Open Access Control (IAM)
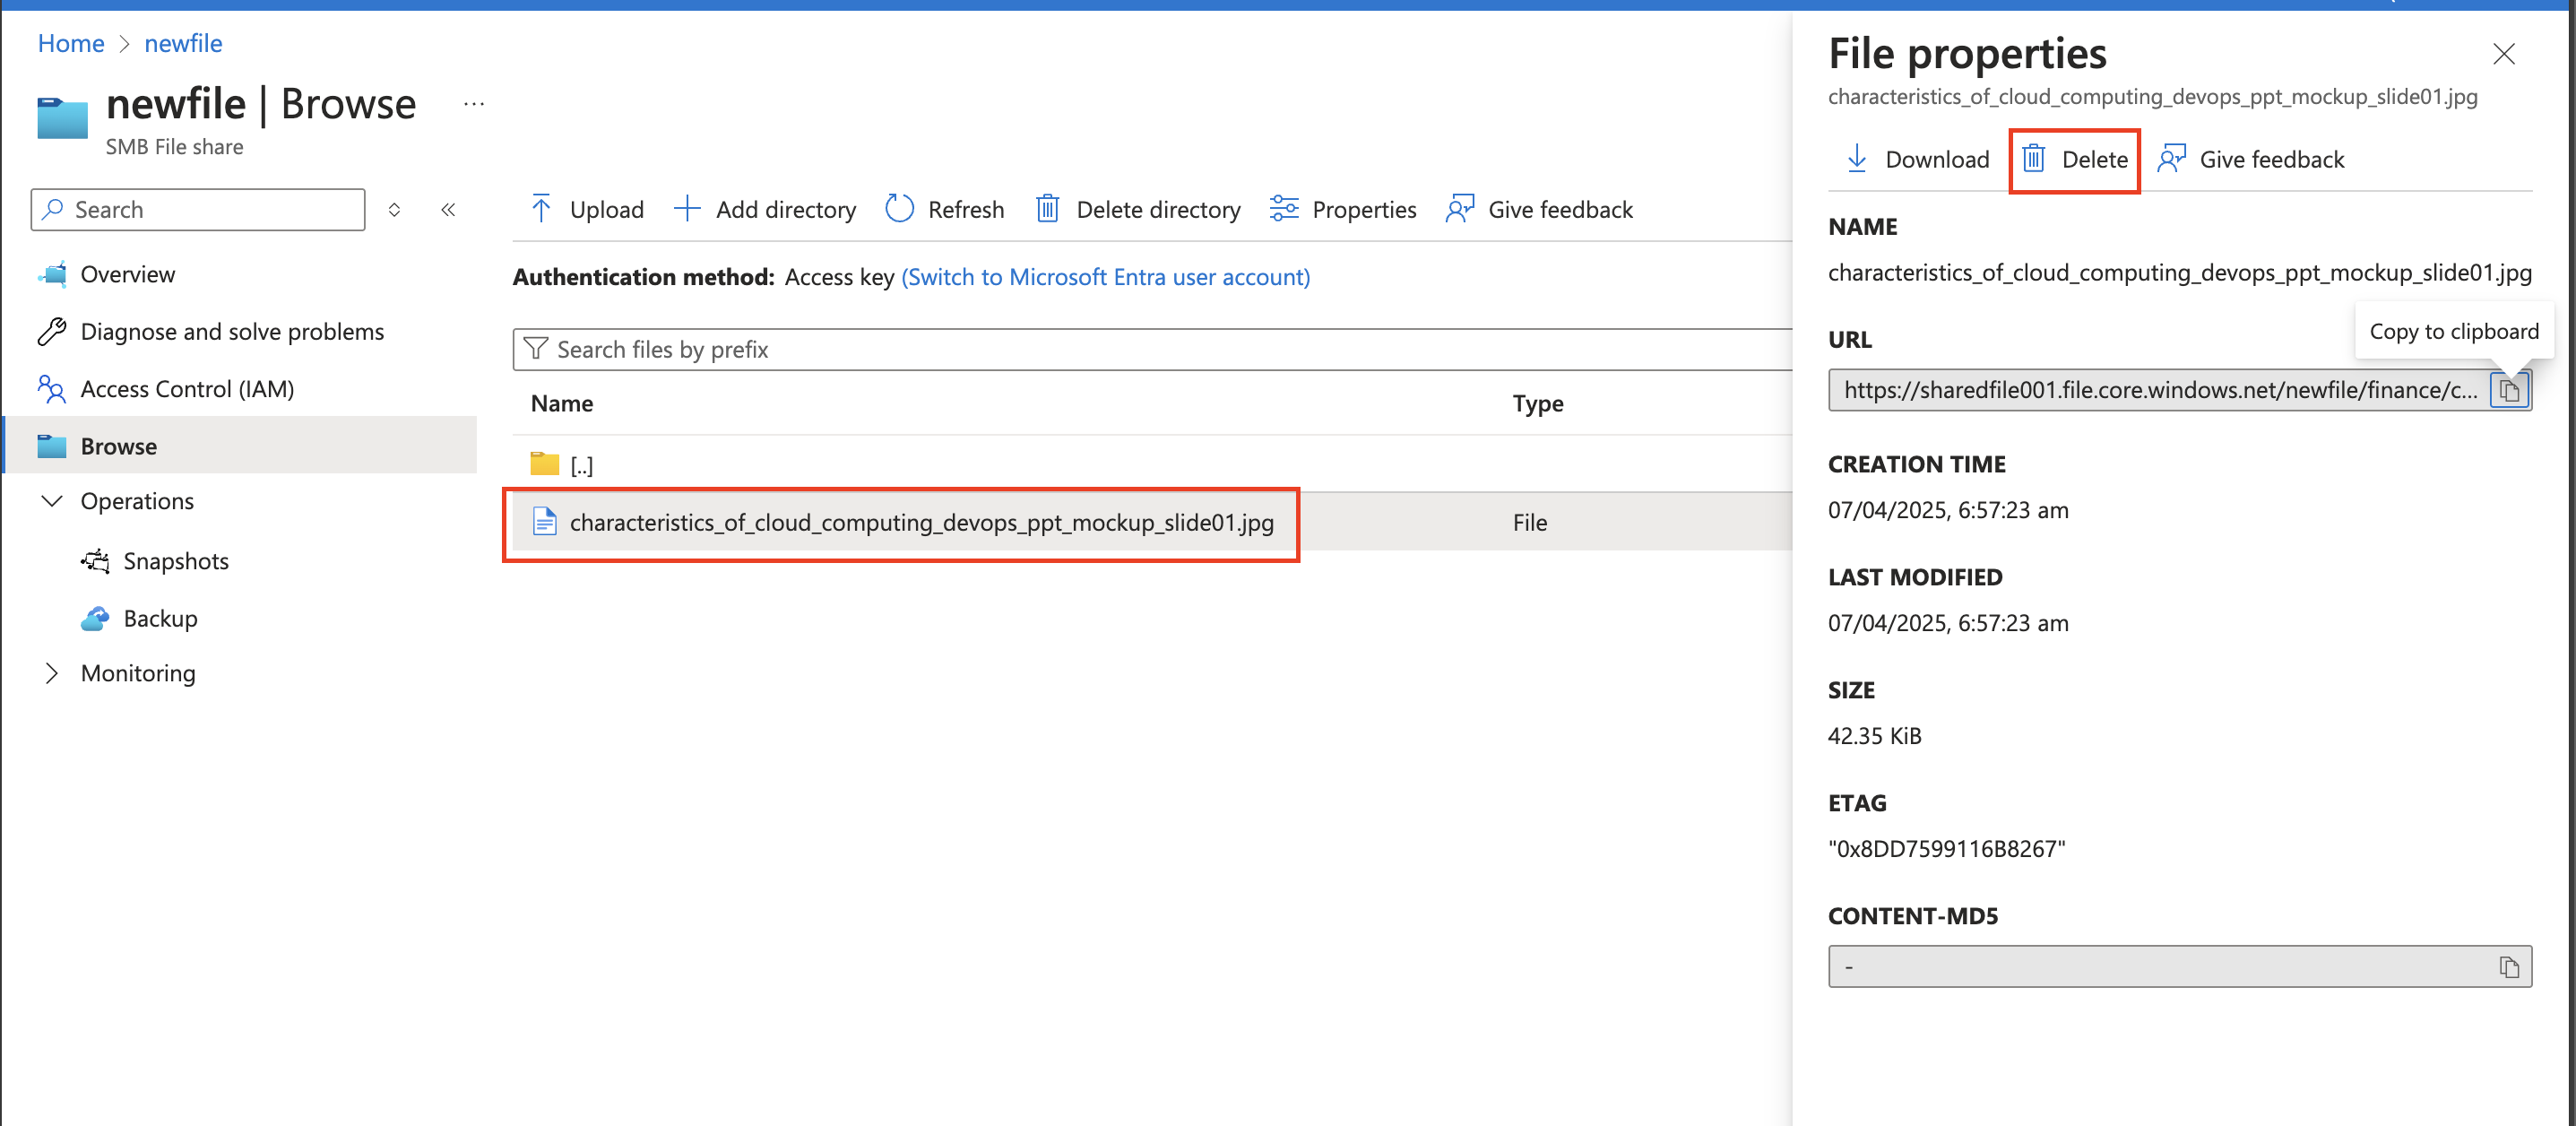The height and width of the screenshot is (1126, 2576). 187,388
